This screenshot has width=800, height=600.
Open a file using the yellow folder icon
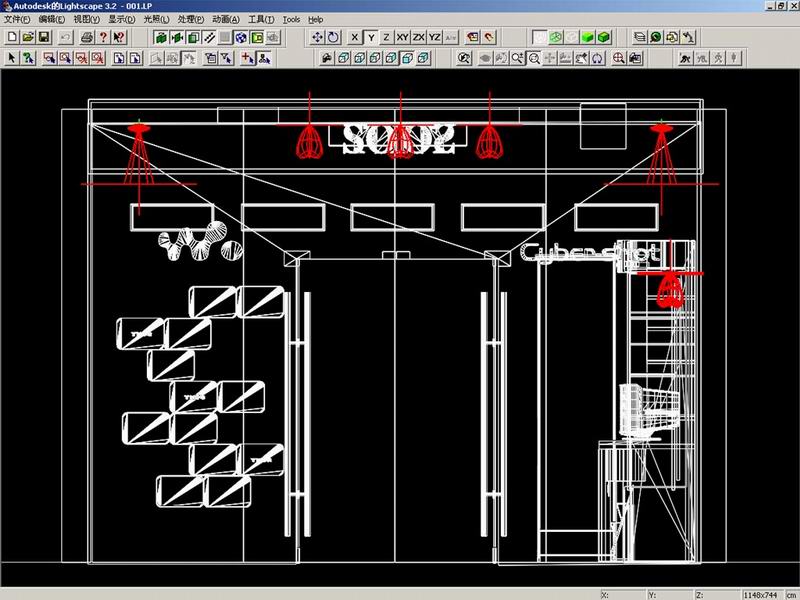(x=28, y=37)
